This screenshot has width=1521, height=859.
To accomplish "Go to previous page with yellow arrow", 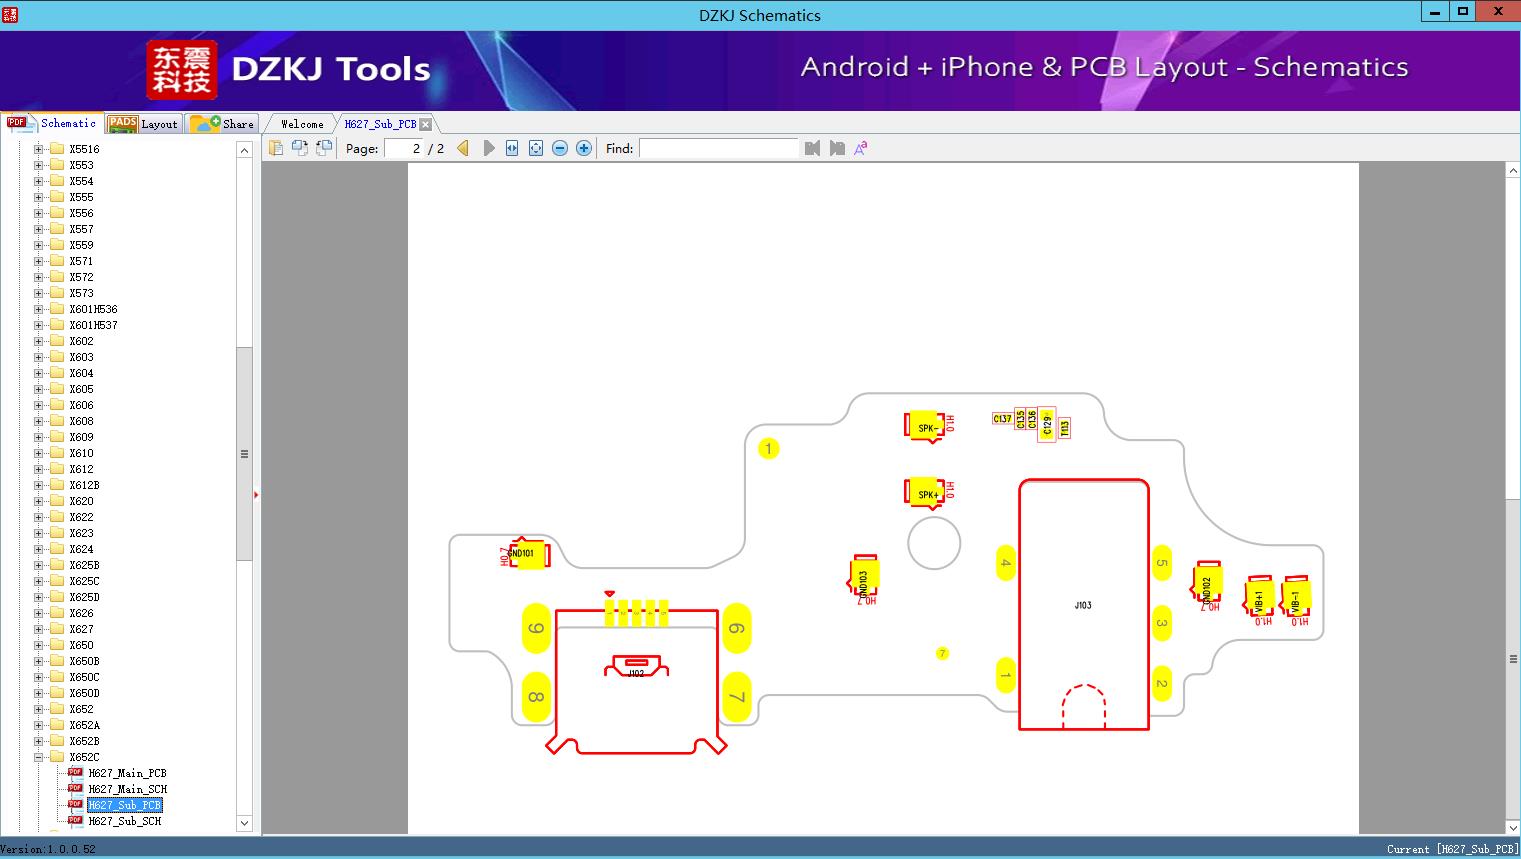I will pyautogui.click(x=463, y=148).
